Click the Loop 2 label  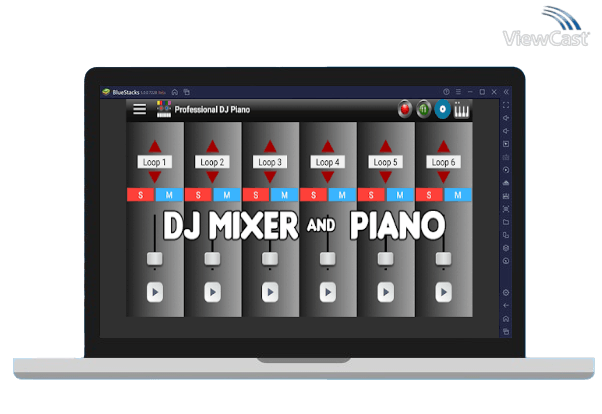point(212,162)
